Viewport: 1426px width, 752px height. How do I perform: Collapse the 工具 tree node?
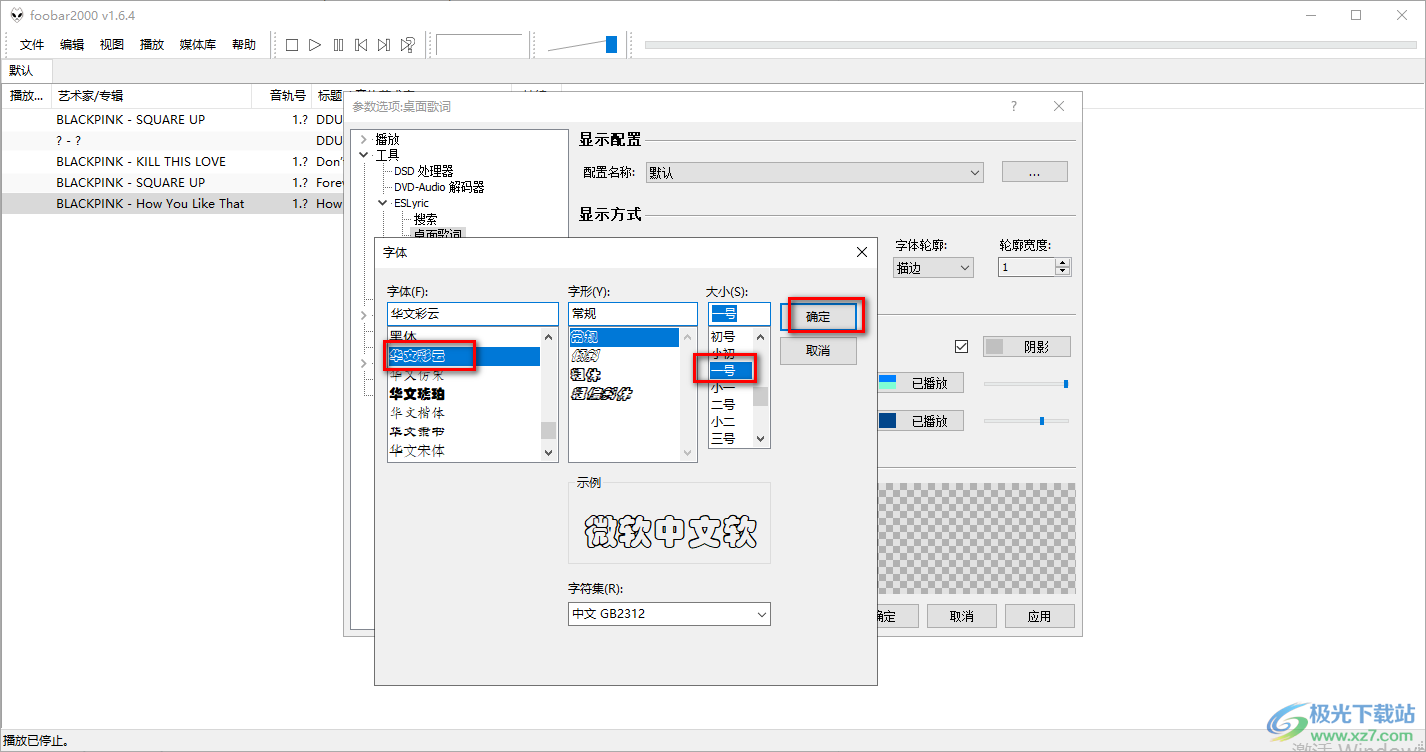click(363, 155)
